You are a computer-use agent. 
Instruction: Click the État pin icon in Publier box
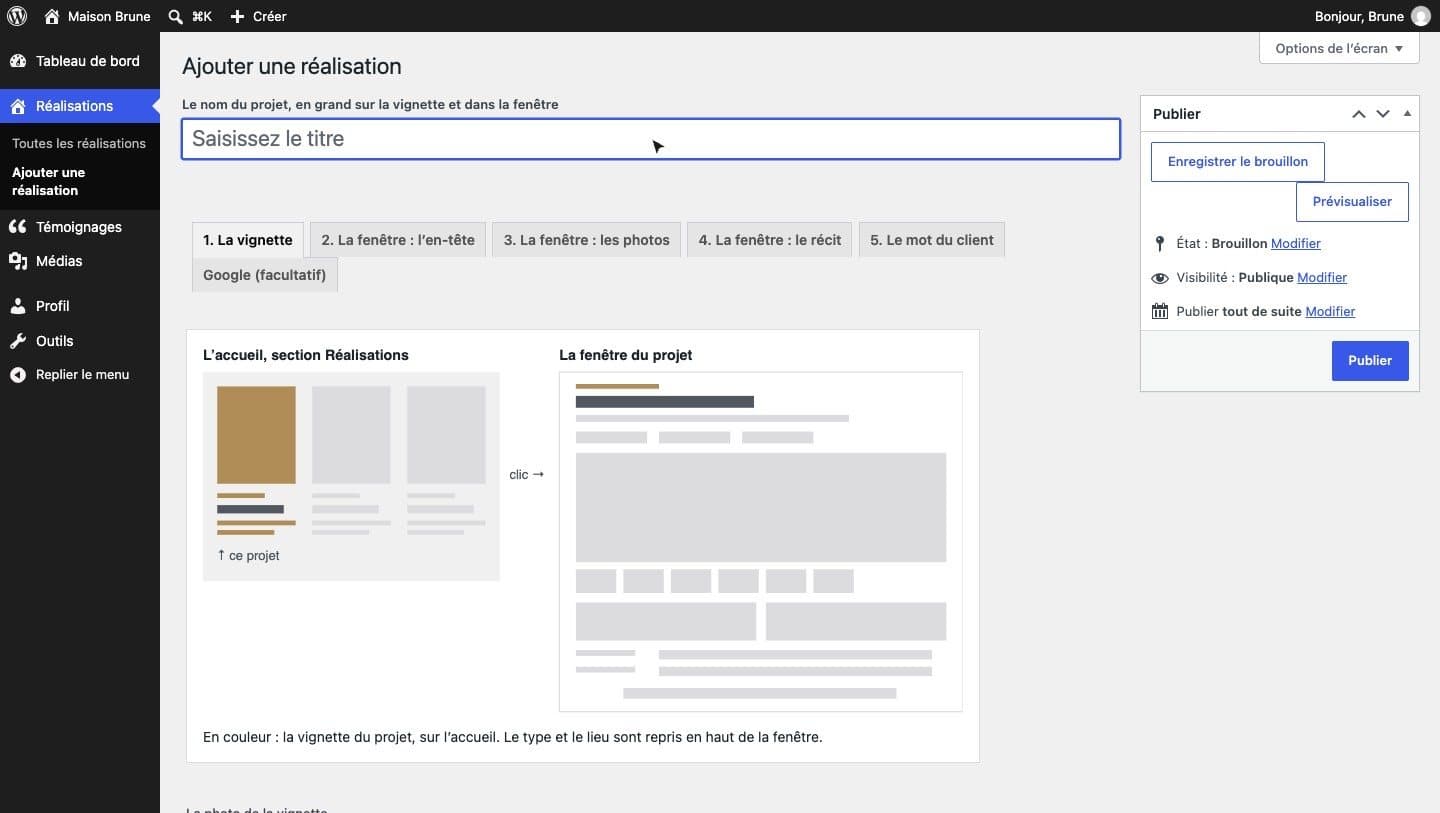click(x=1160, y=243)
